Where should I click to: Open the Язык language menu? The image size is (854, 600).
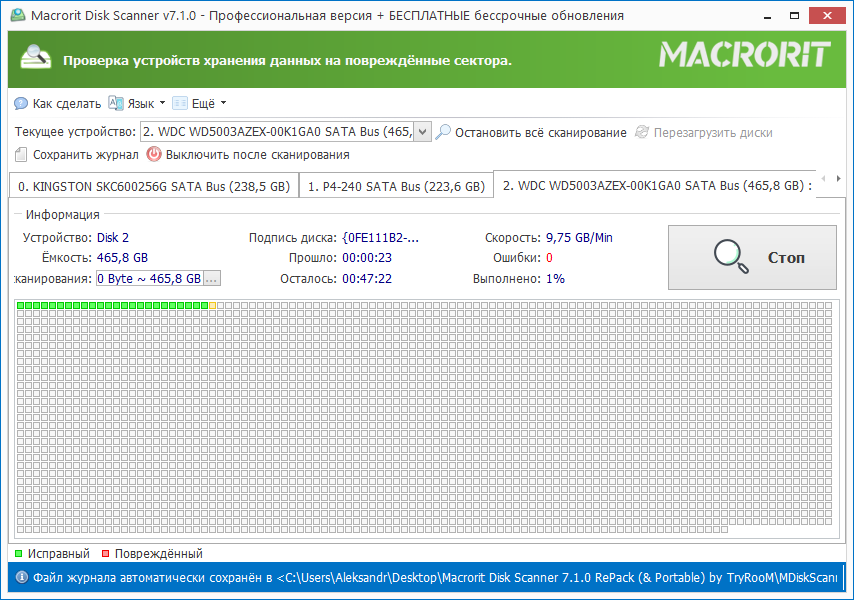145,103
